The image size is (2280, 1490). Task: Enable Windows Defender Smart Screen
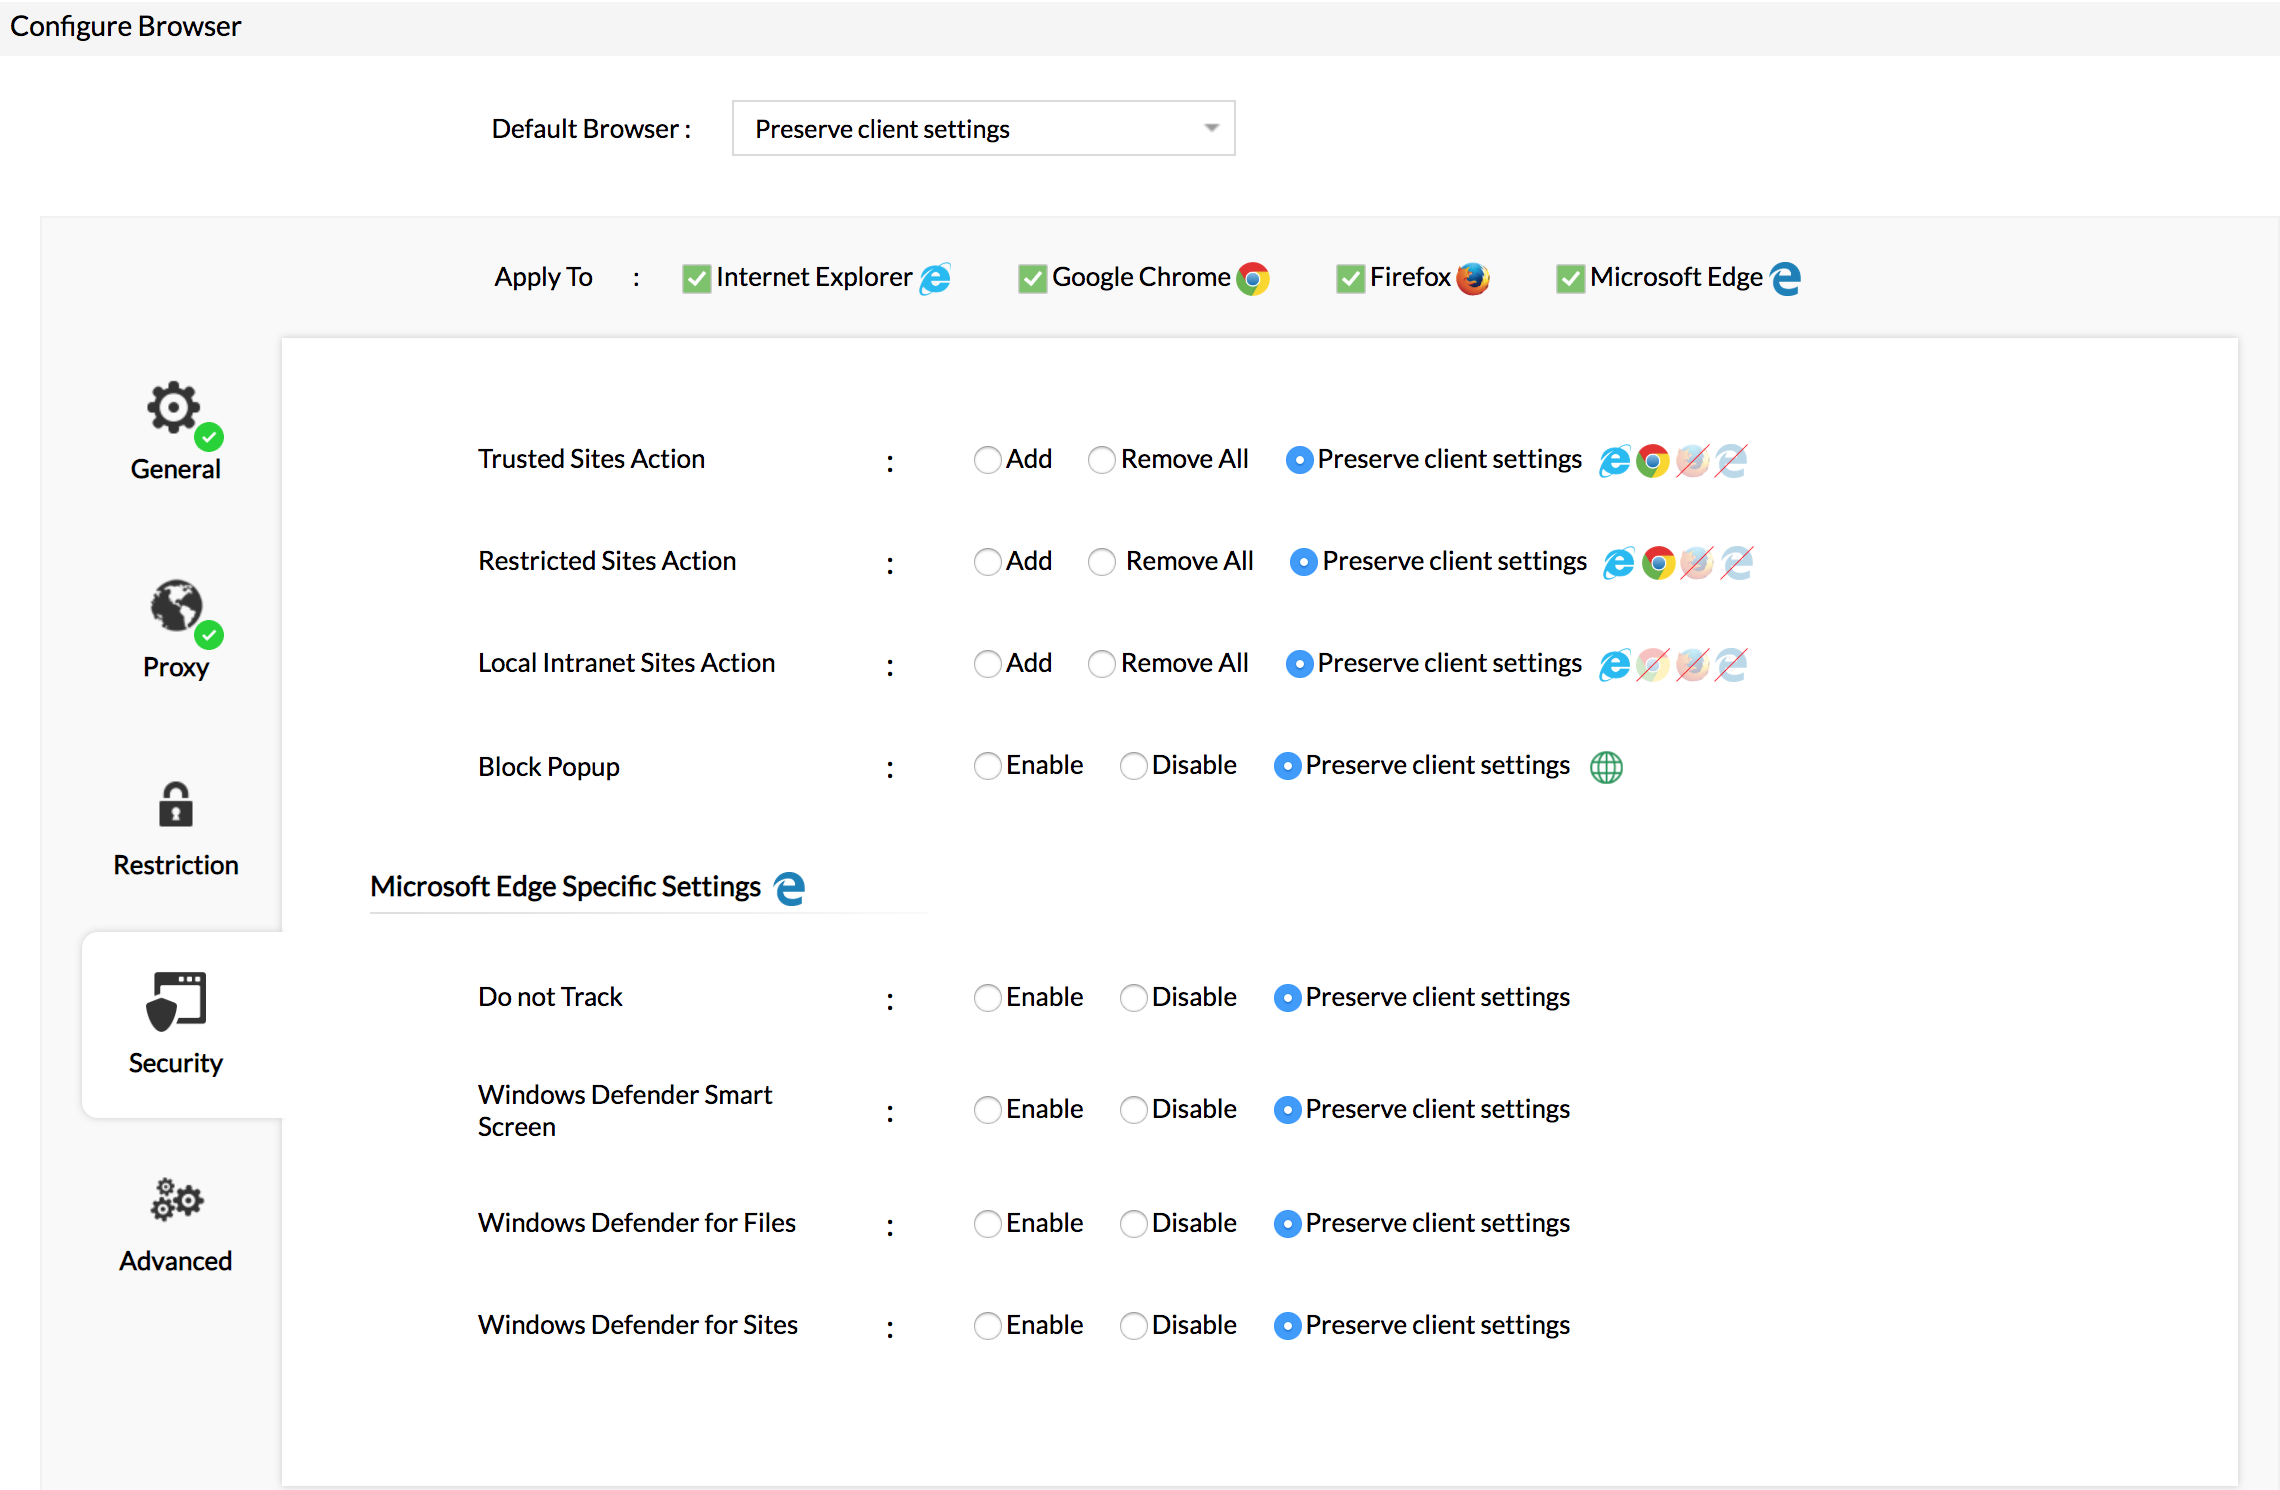[987, 1110]
